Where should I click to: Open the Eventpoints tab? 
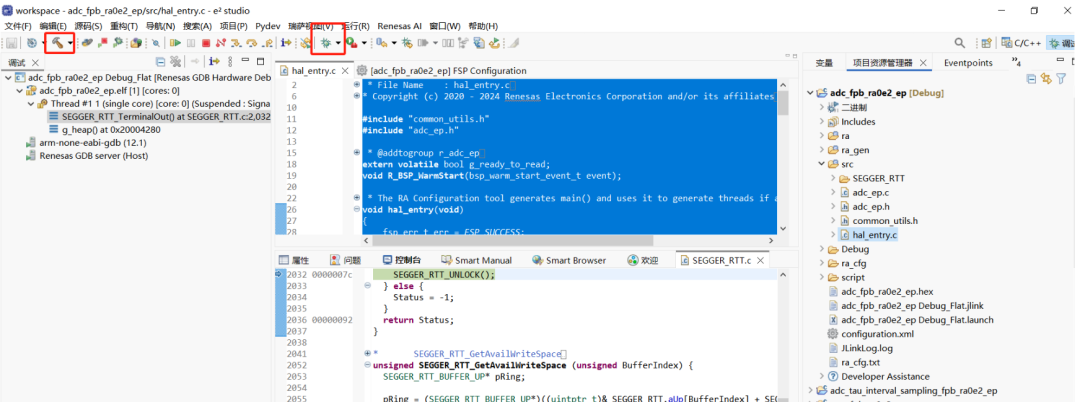tap(968, 63)
